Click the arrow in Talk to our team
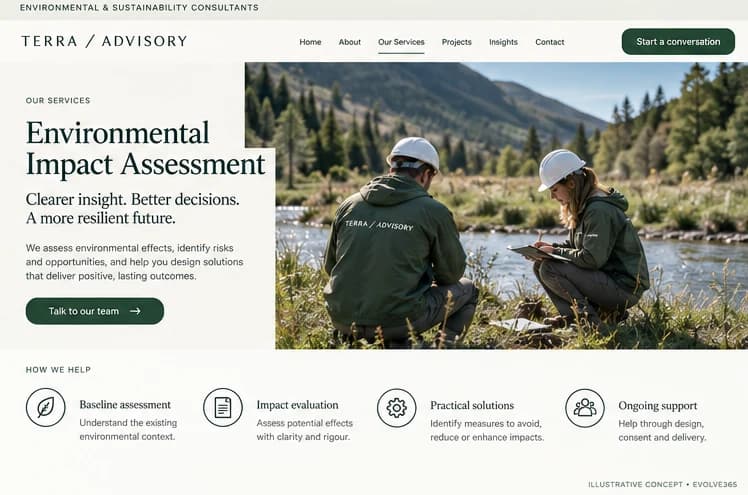Image resolution: width=748 pixels, height=495 pixels. coord(135,311)
